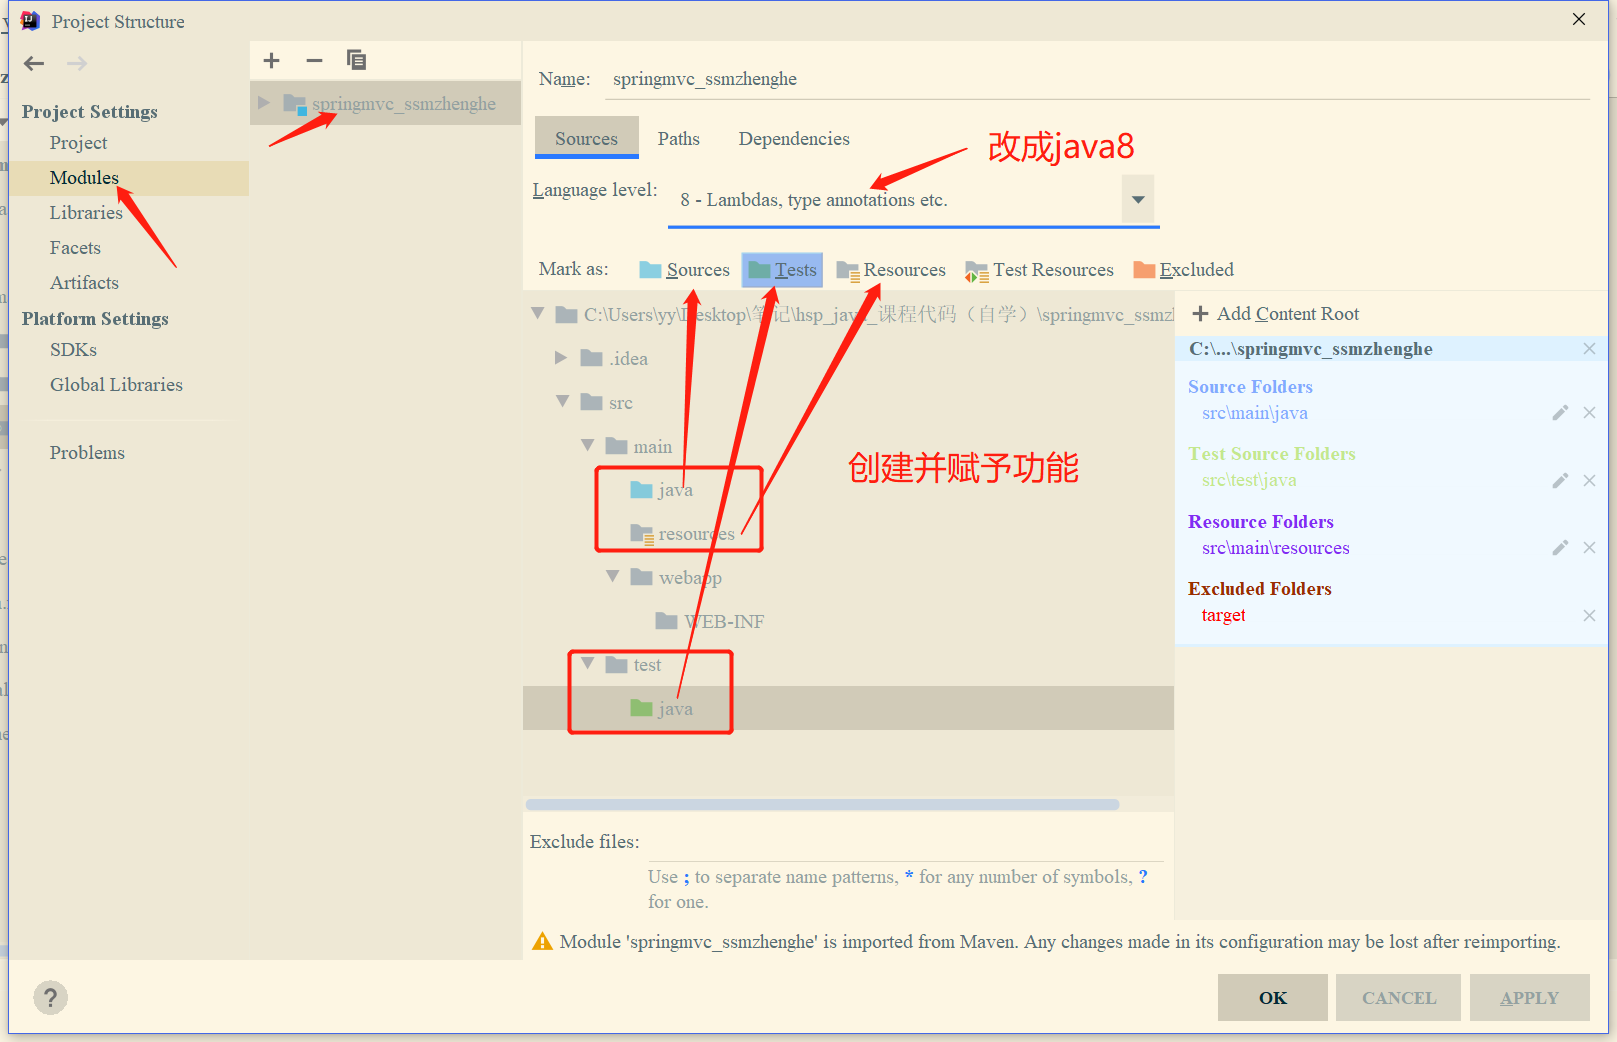
Task: Edit src\test\java test folder properties
Action: coord(1559,481)
